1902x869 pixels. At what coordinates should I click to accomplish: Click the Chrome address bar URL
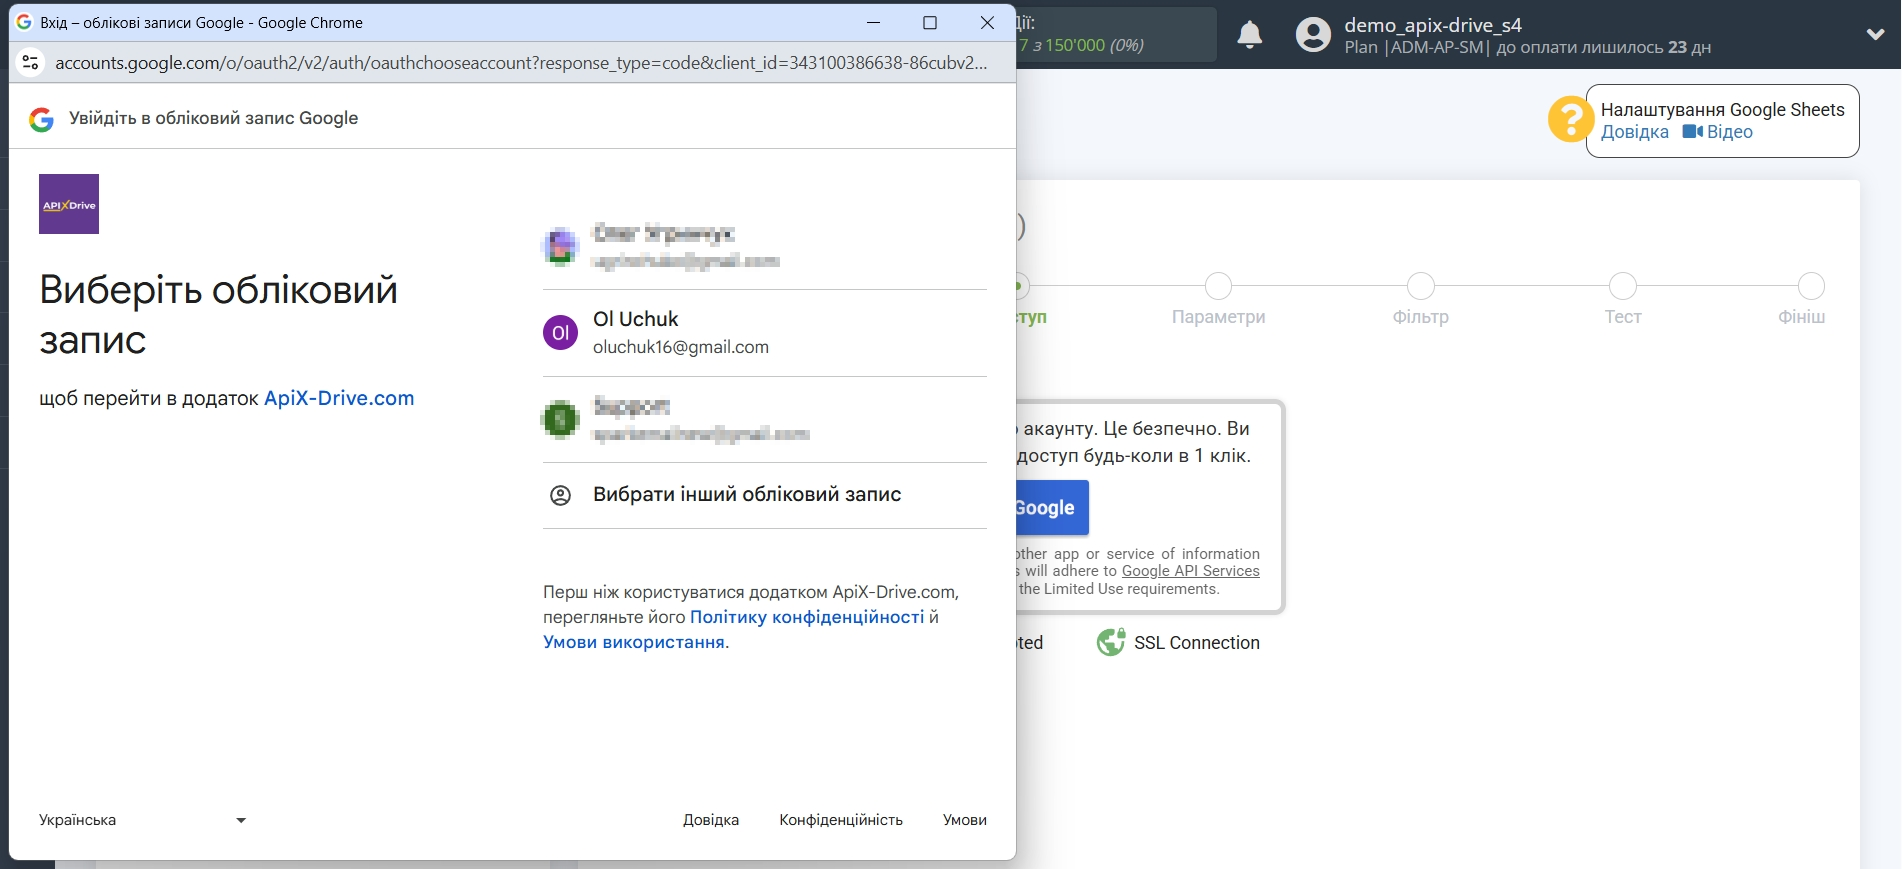pyautogui.click(x=521, y=63)
